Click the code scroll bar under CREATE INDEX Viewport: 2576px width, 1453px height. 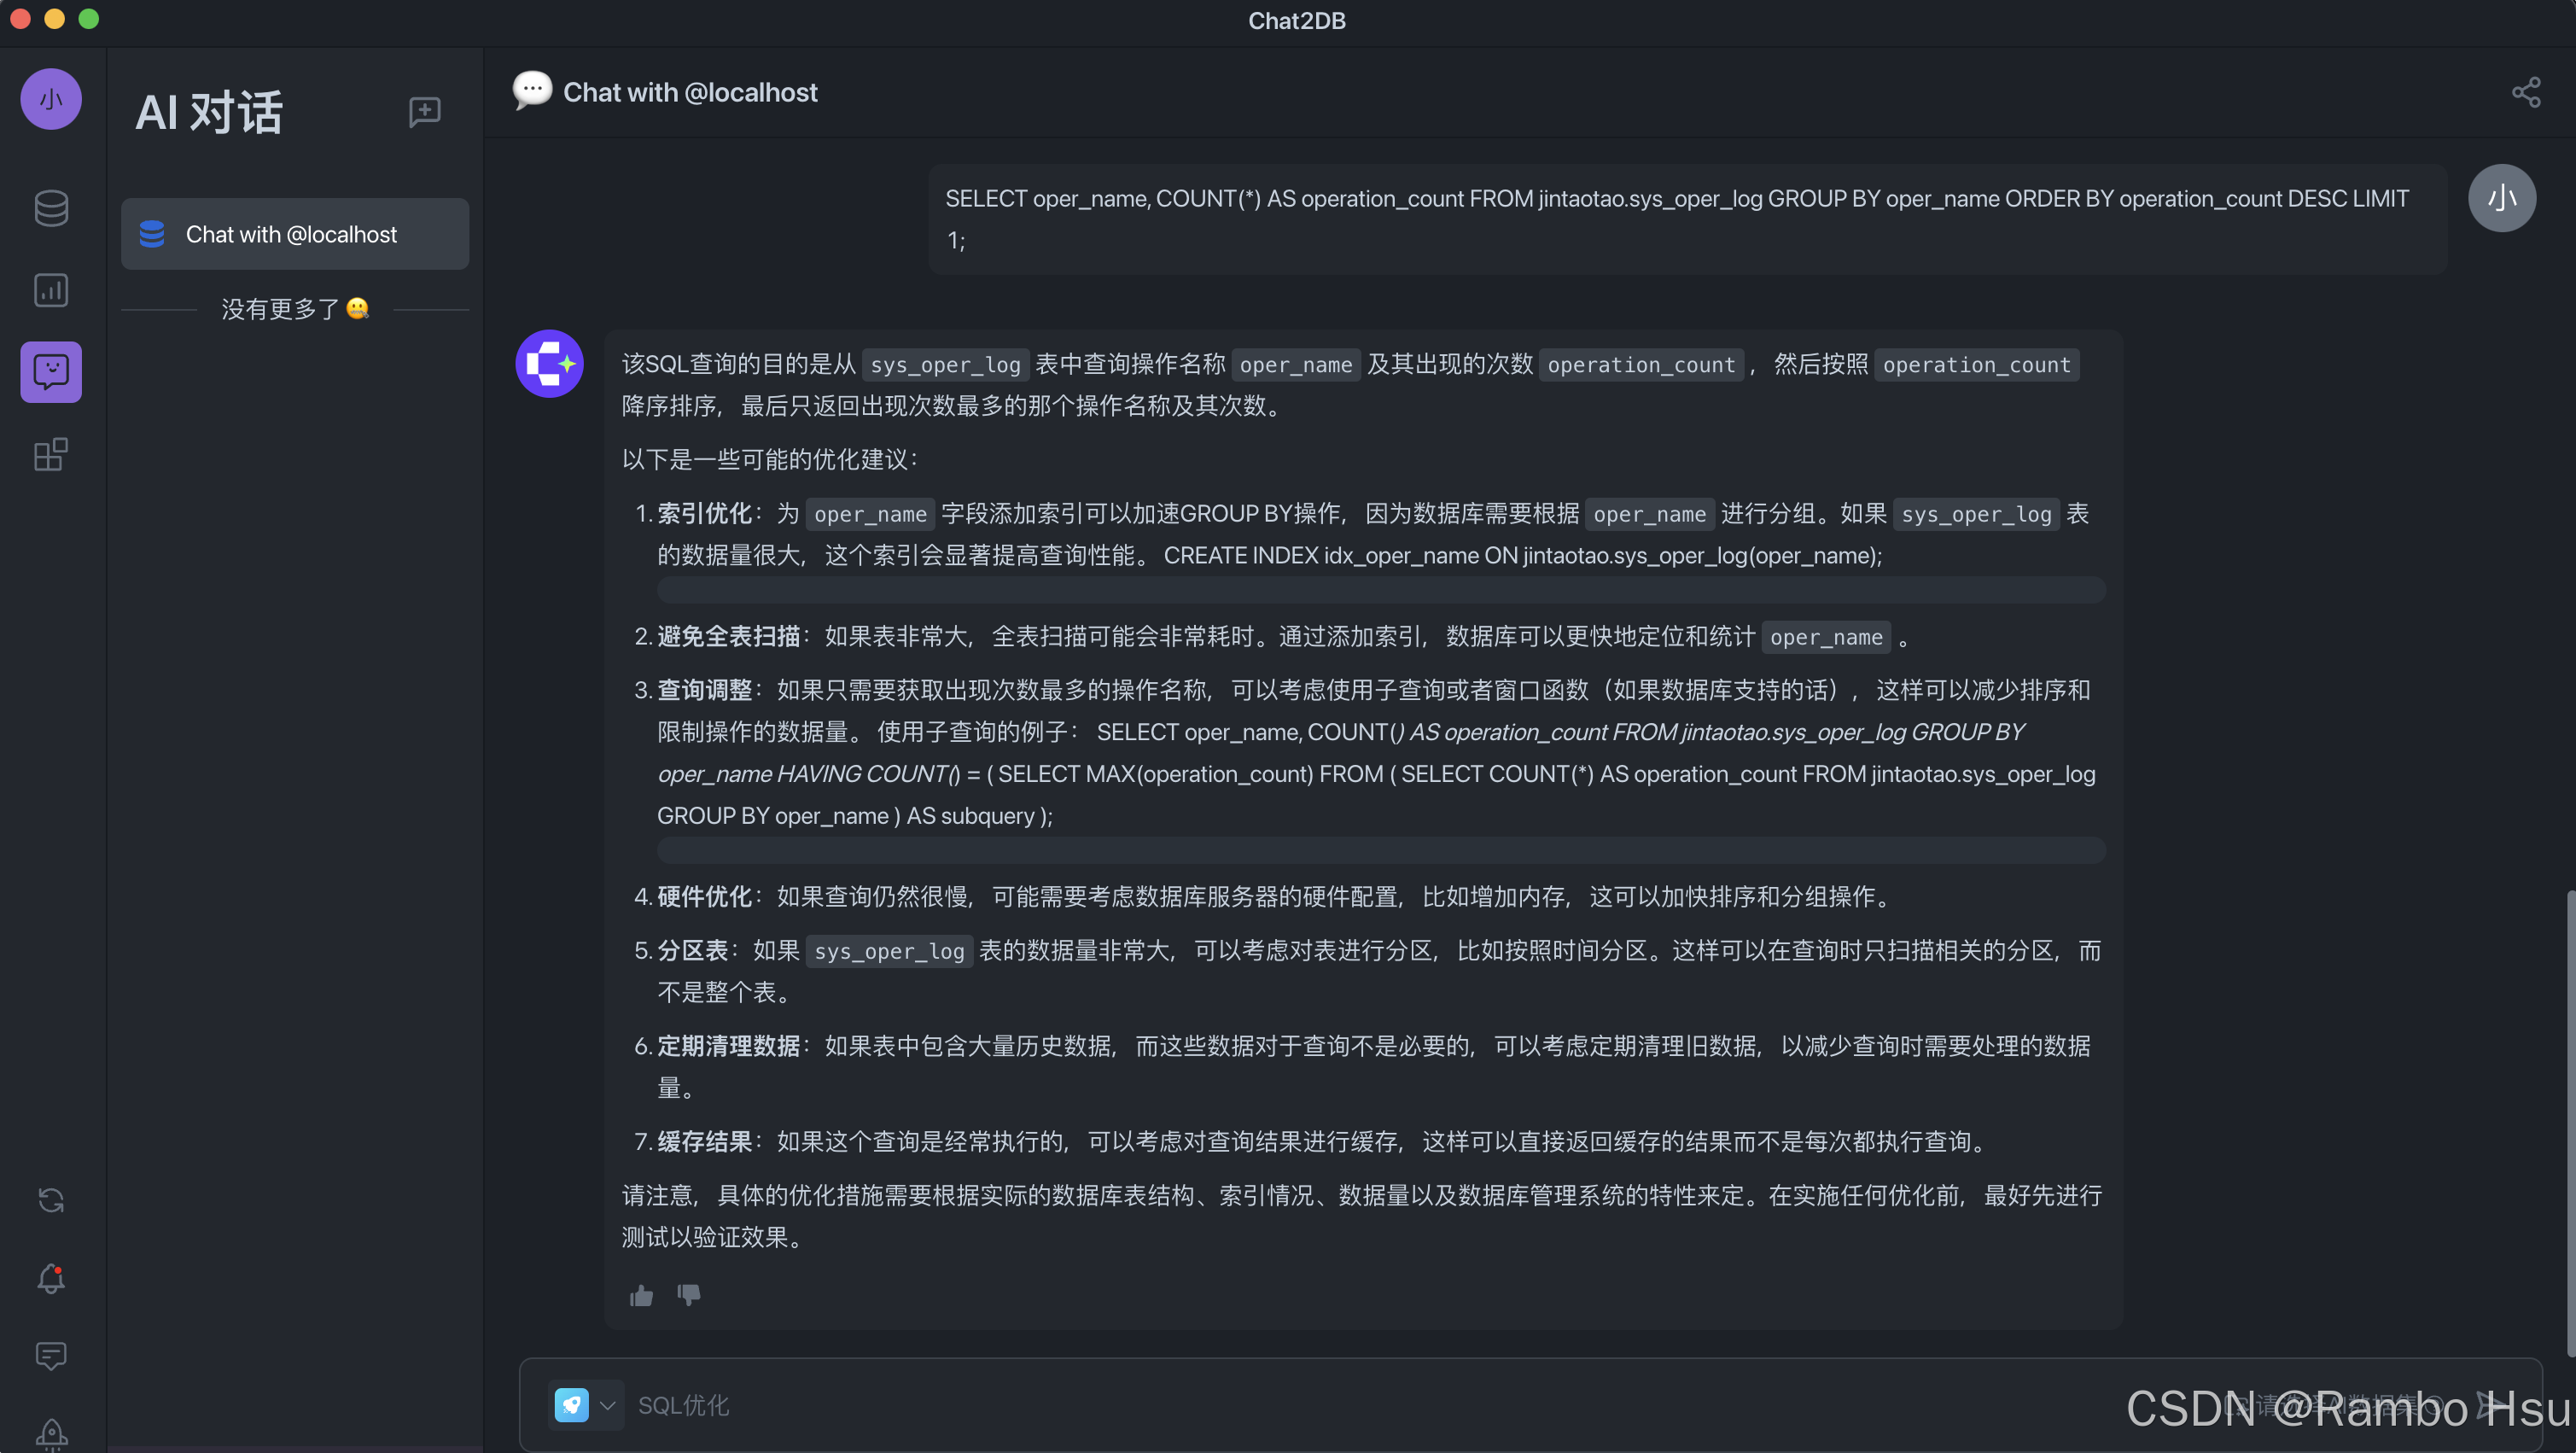click(1381, 589)
